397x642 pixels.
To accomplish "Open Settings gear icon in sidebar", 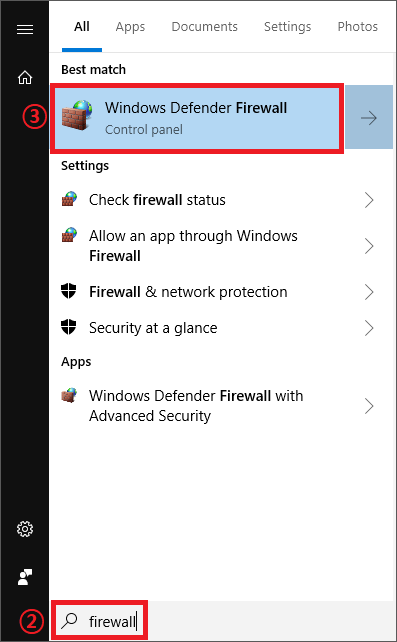I will [25, 529].
